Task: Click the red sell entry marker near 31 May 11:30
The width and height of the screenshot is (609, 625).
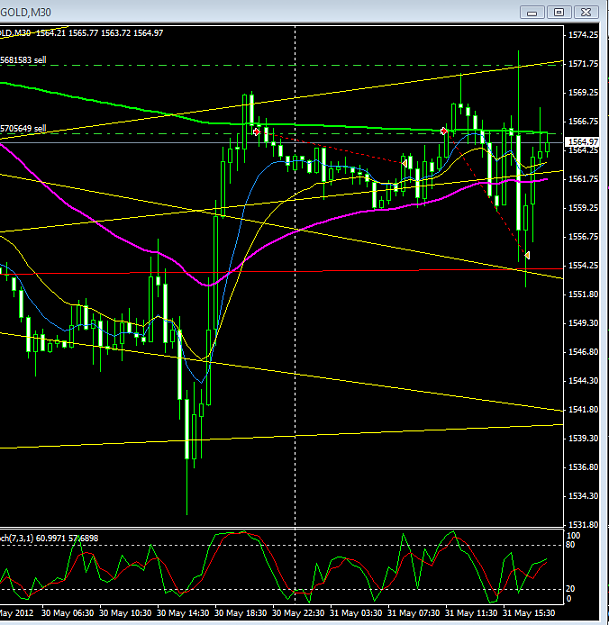Action: click(x=444, y=131)
